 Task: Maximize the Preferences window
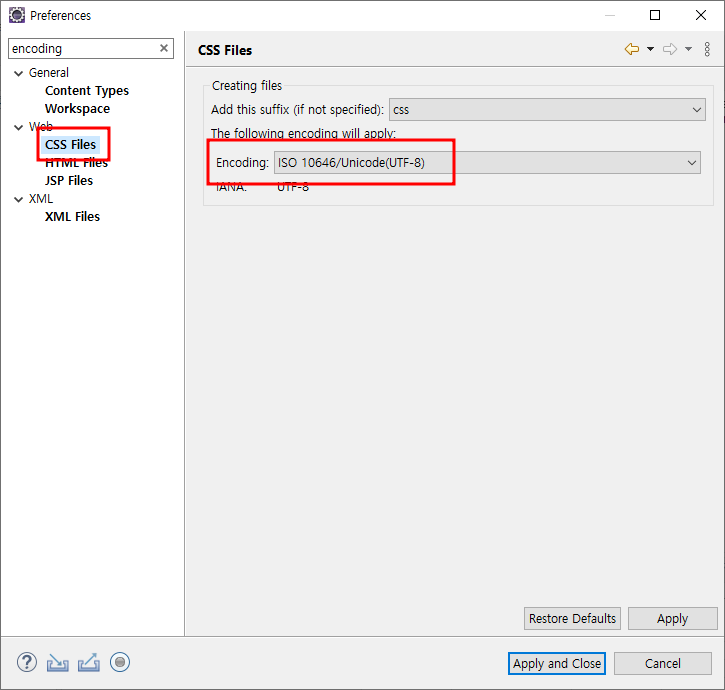(655, 15)
